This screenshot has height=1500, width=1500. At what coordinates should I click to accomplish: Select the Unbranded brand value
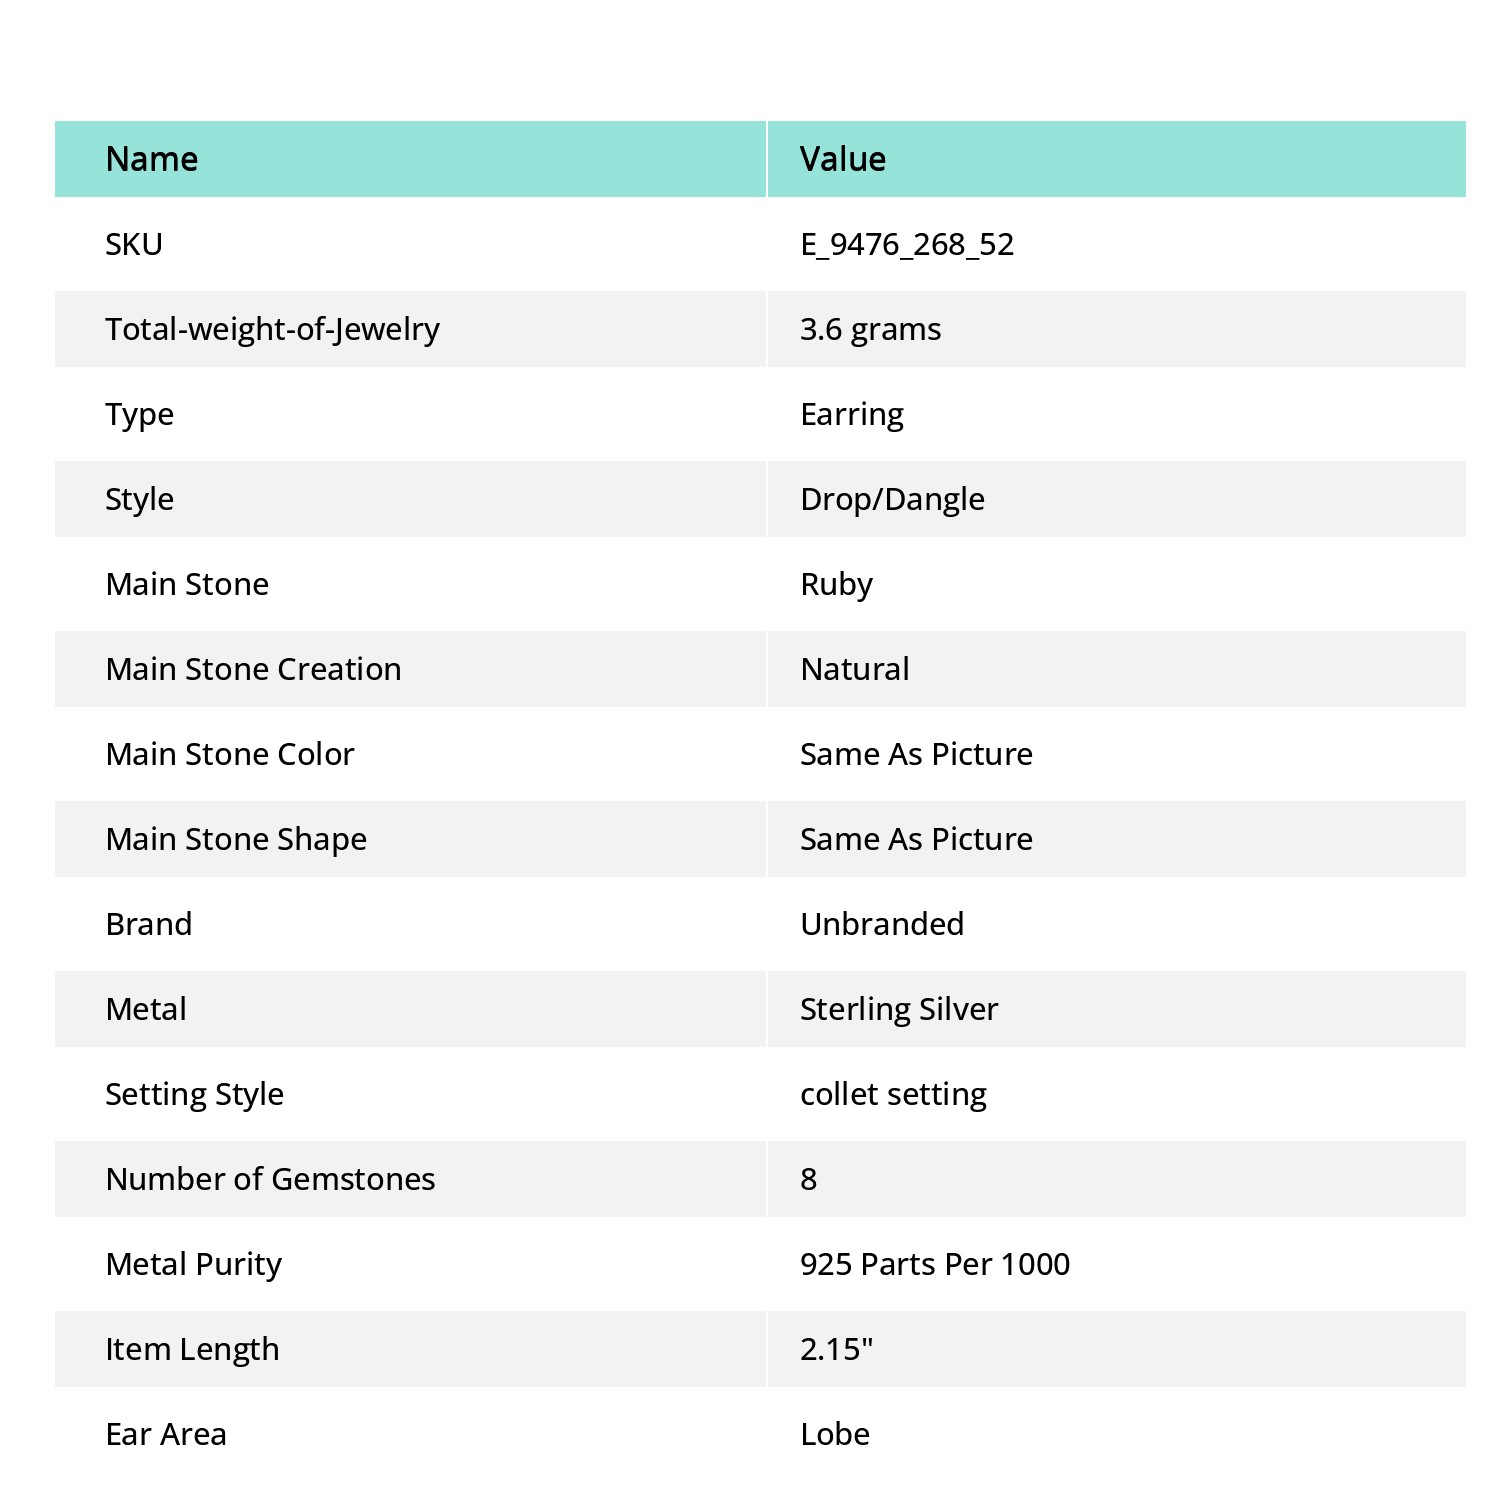pyautogui.click(x=883, y=924)
